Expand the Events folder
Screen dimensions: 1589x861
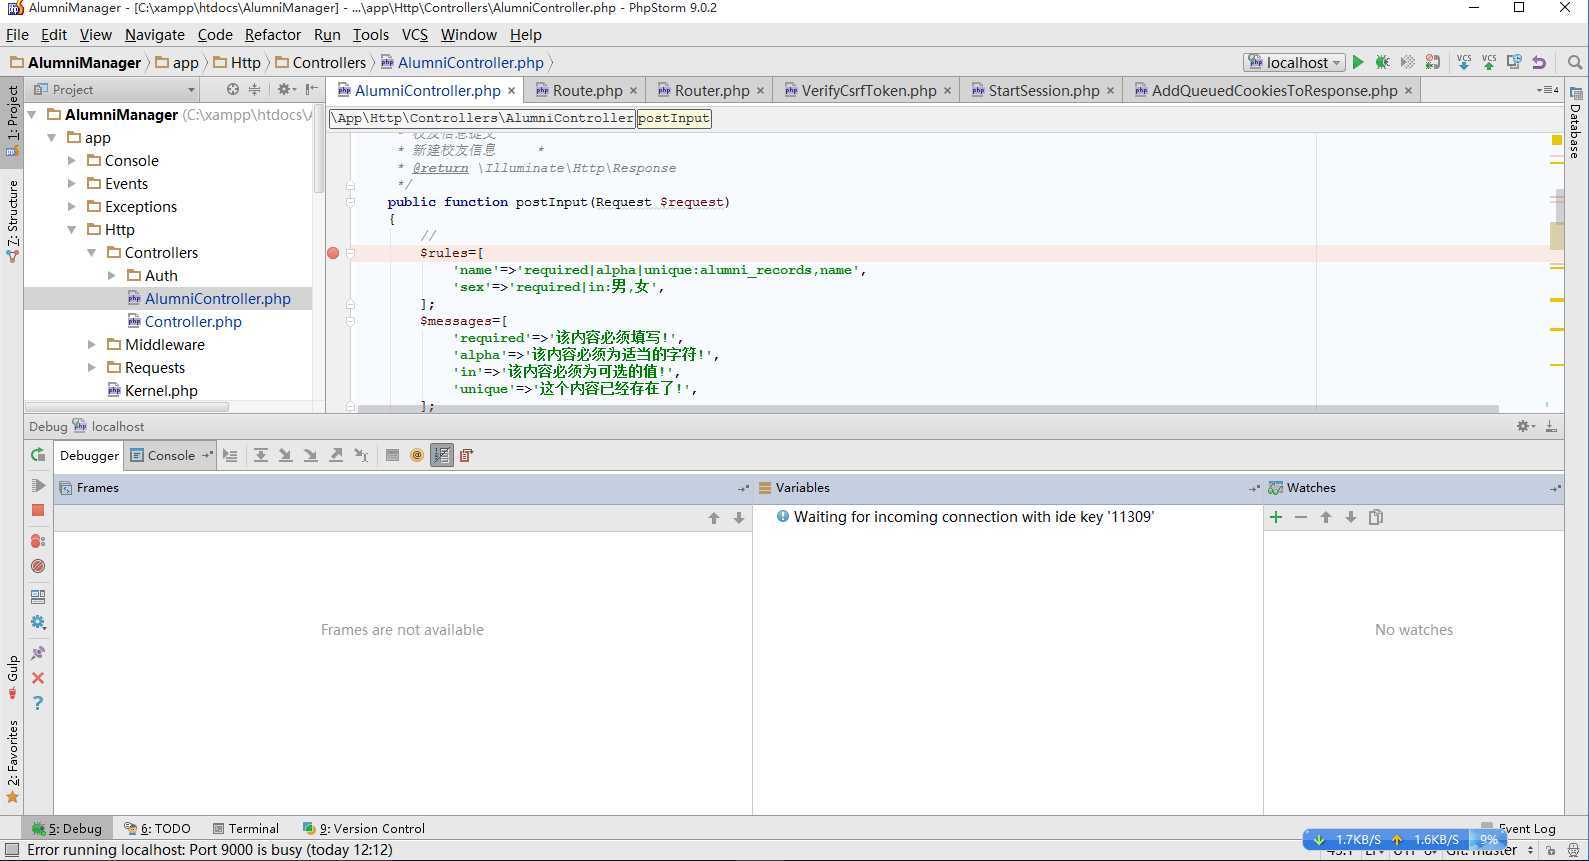(x=71, y=184)
